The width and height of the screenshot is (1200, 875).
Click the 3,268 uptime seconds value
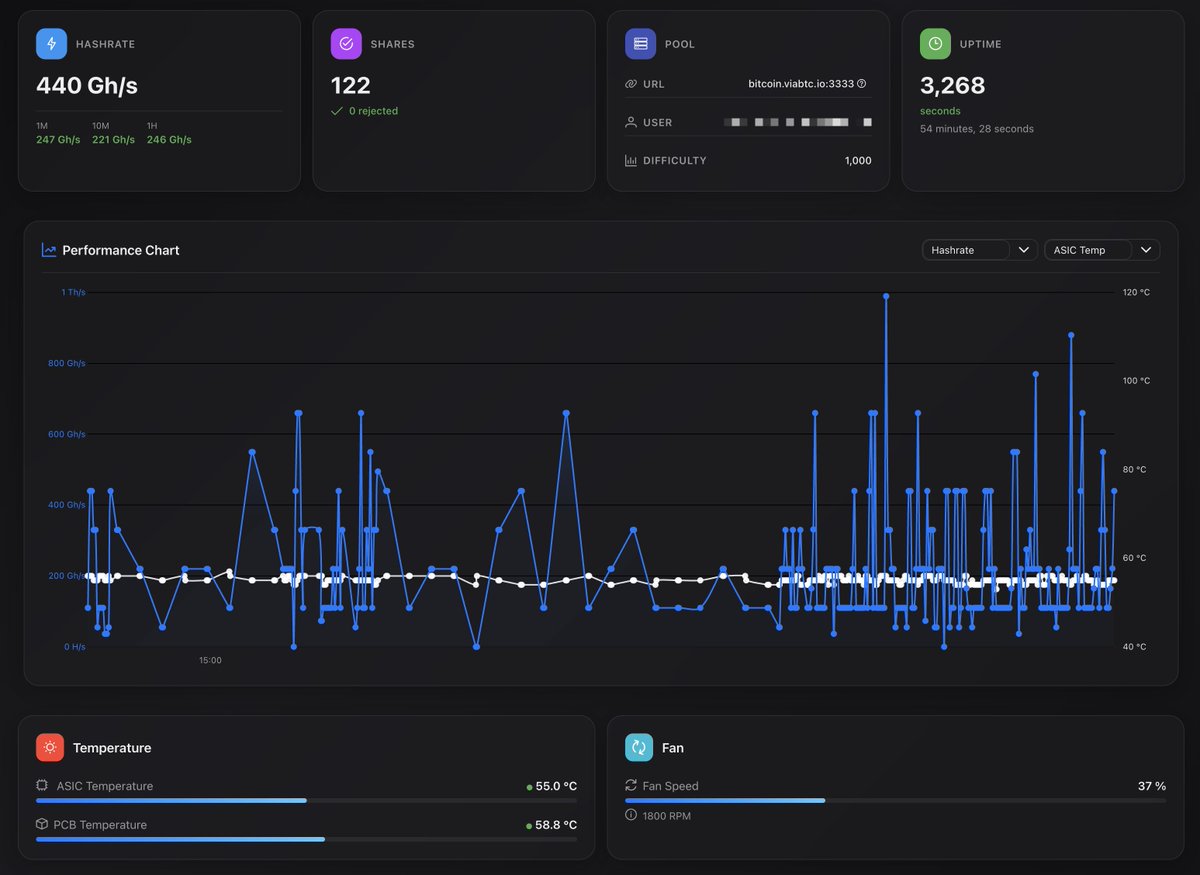coord(953,86)
